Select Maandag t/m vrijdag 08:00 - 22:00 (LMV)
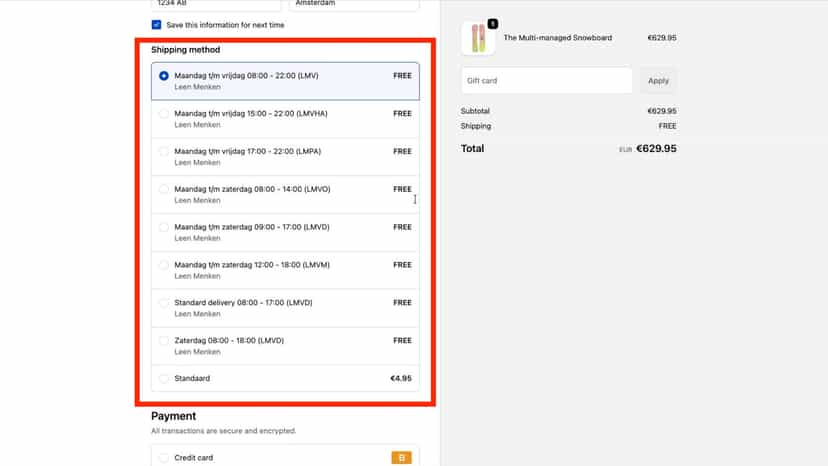 coord(285,81)
